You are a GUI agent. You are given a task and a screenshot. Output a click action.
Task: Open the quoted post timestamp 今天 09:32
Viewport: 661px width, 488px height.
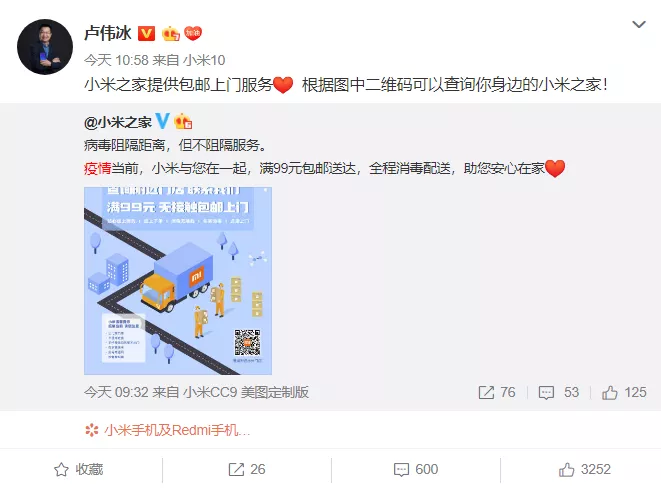point(116,392)
